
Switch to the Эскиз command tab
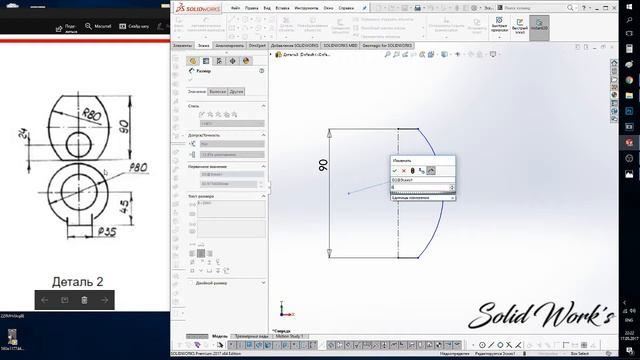(203, 46)
